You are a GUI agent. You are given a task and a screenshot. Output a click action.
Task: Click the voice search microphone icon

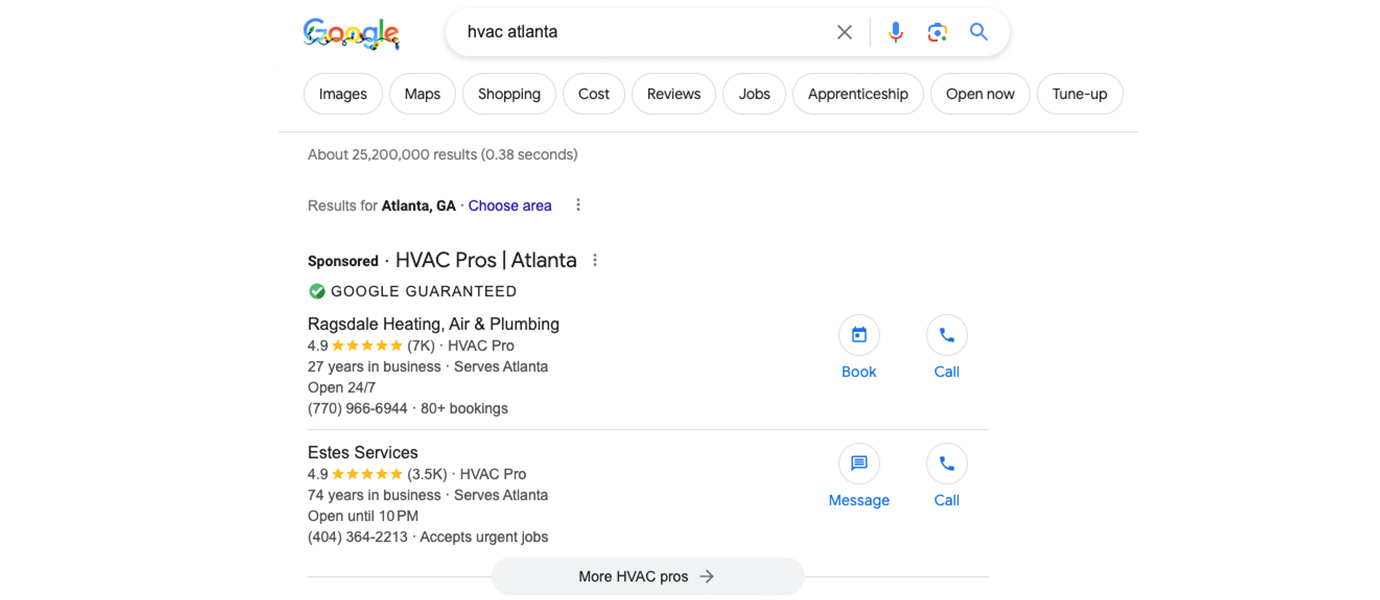895,31
